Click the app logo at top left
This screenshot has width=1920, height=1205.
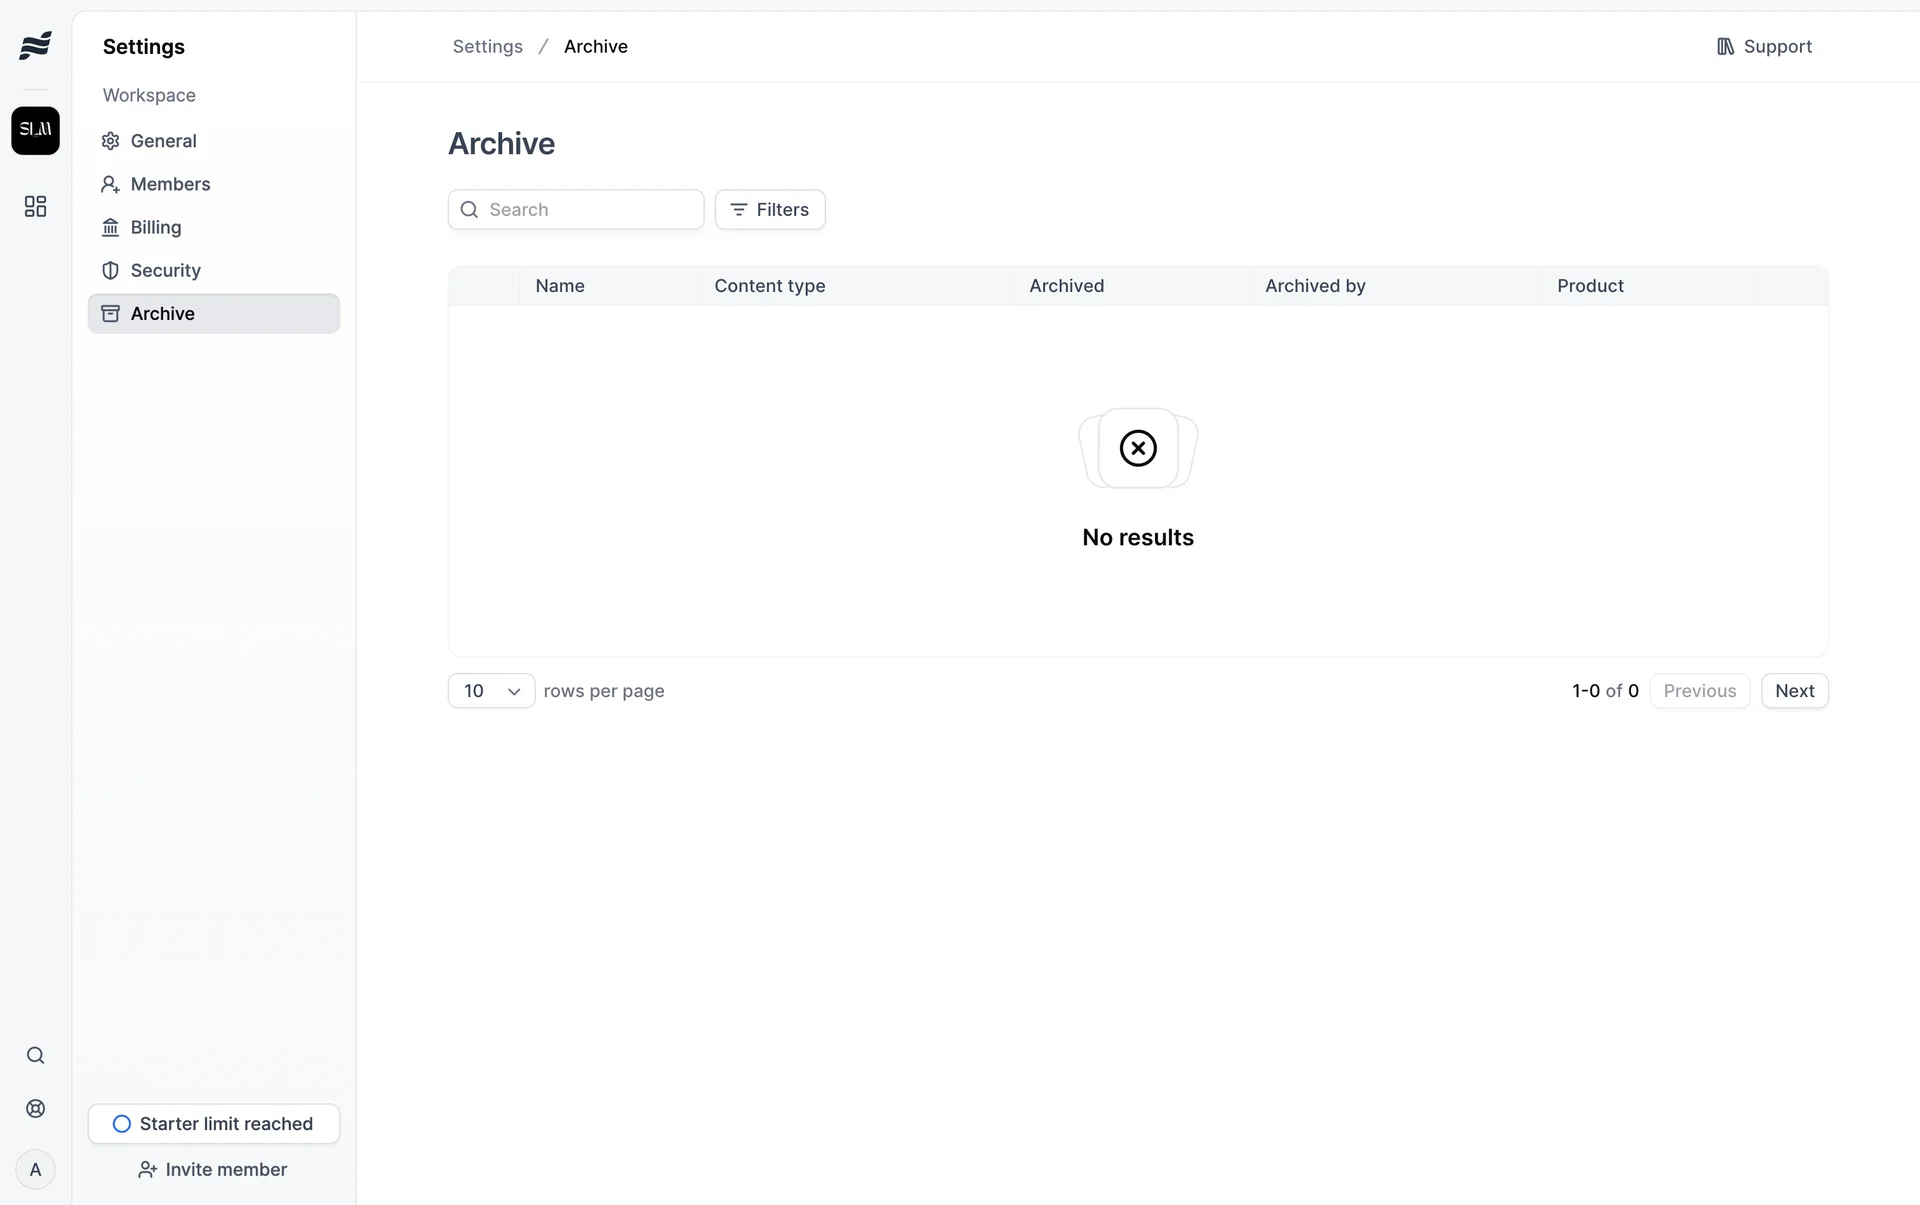35,46
